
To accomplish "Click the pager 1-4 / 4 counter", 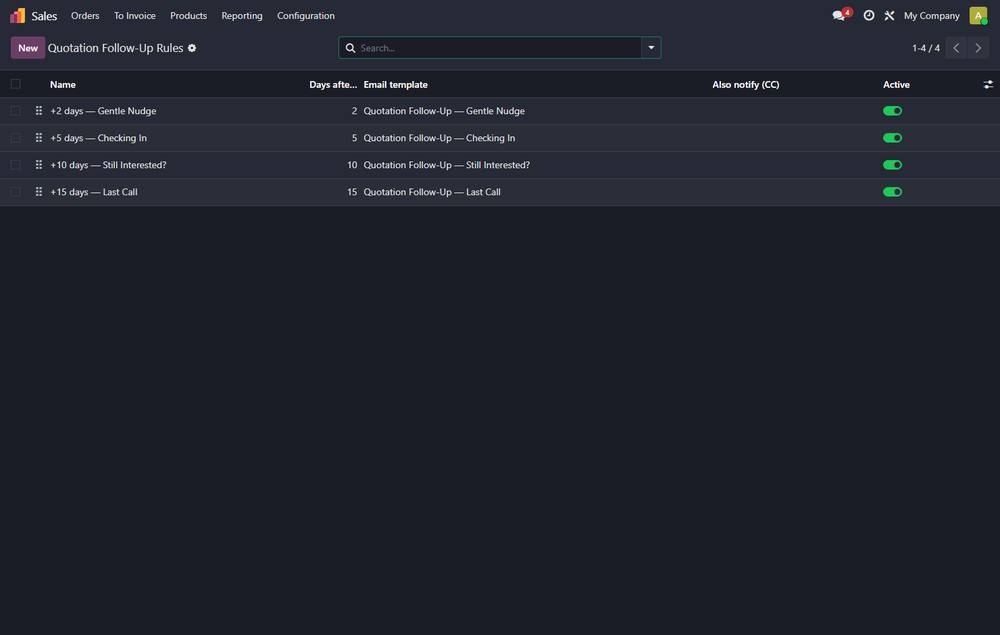I will 925,48.
